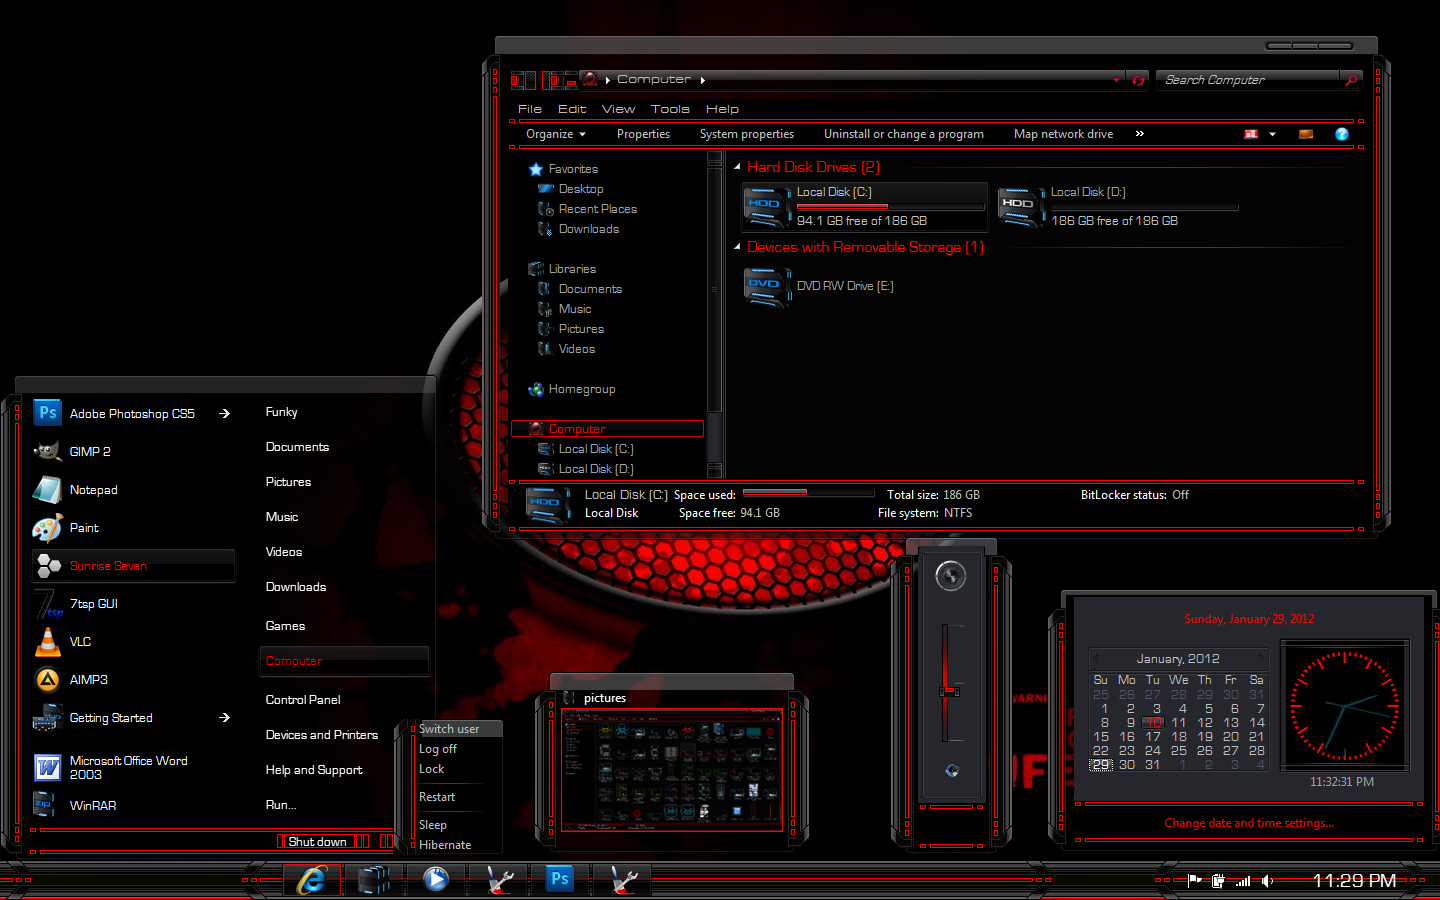
Task: Click the speaker icon in the system tray
Action: pos(1267,881)
